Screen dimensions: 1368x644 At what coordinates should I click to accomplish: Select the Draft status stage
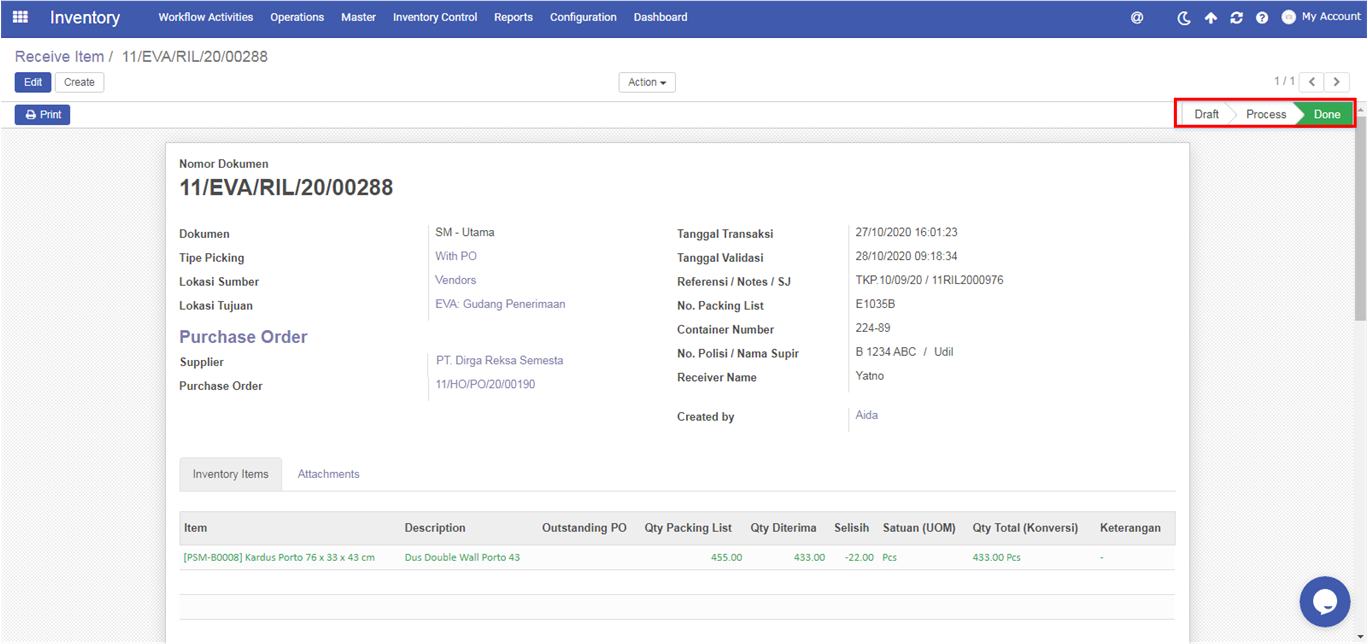point(1206,114)
